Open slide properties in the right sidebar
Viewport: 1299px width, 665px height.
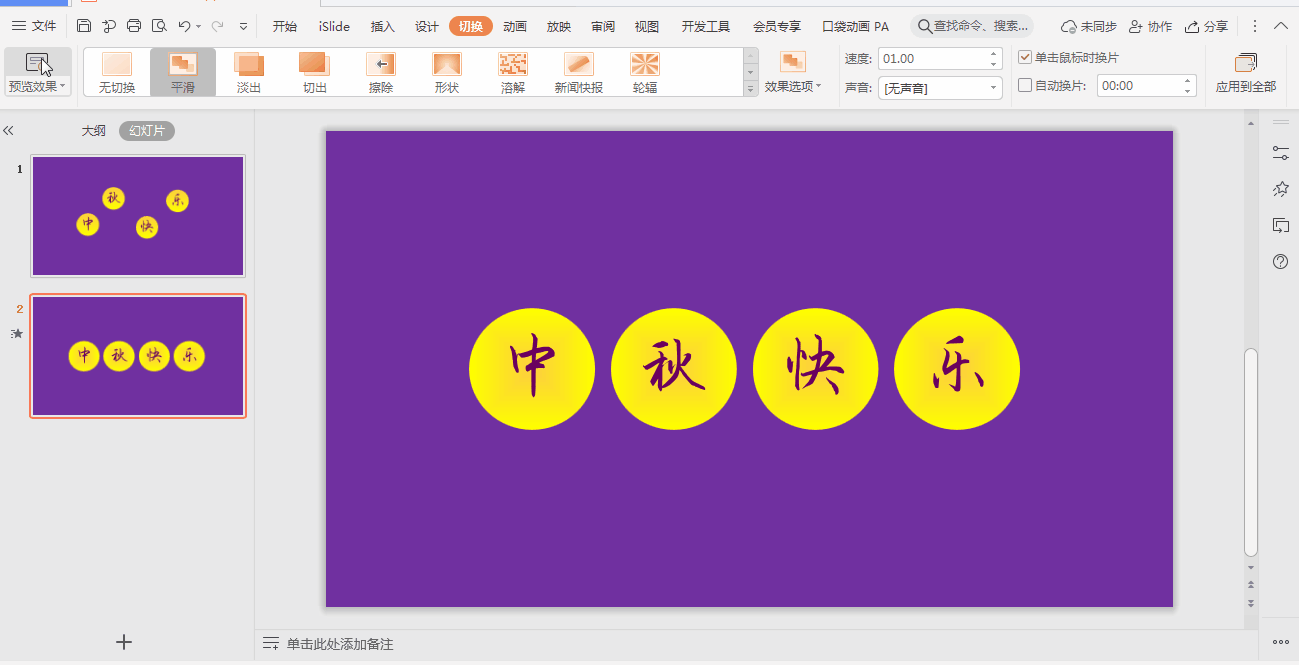click(1281, 152)
